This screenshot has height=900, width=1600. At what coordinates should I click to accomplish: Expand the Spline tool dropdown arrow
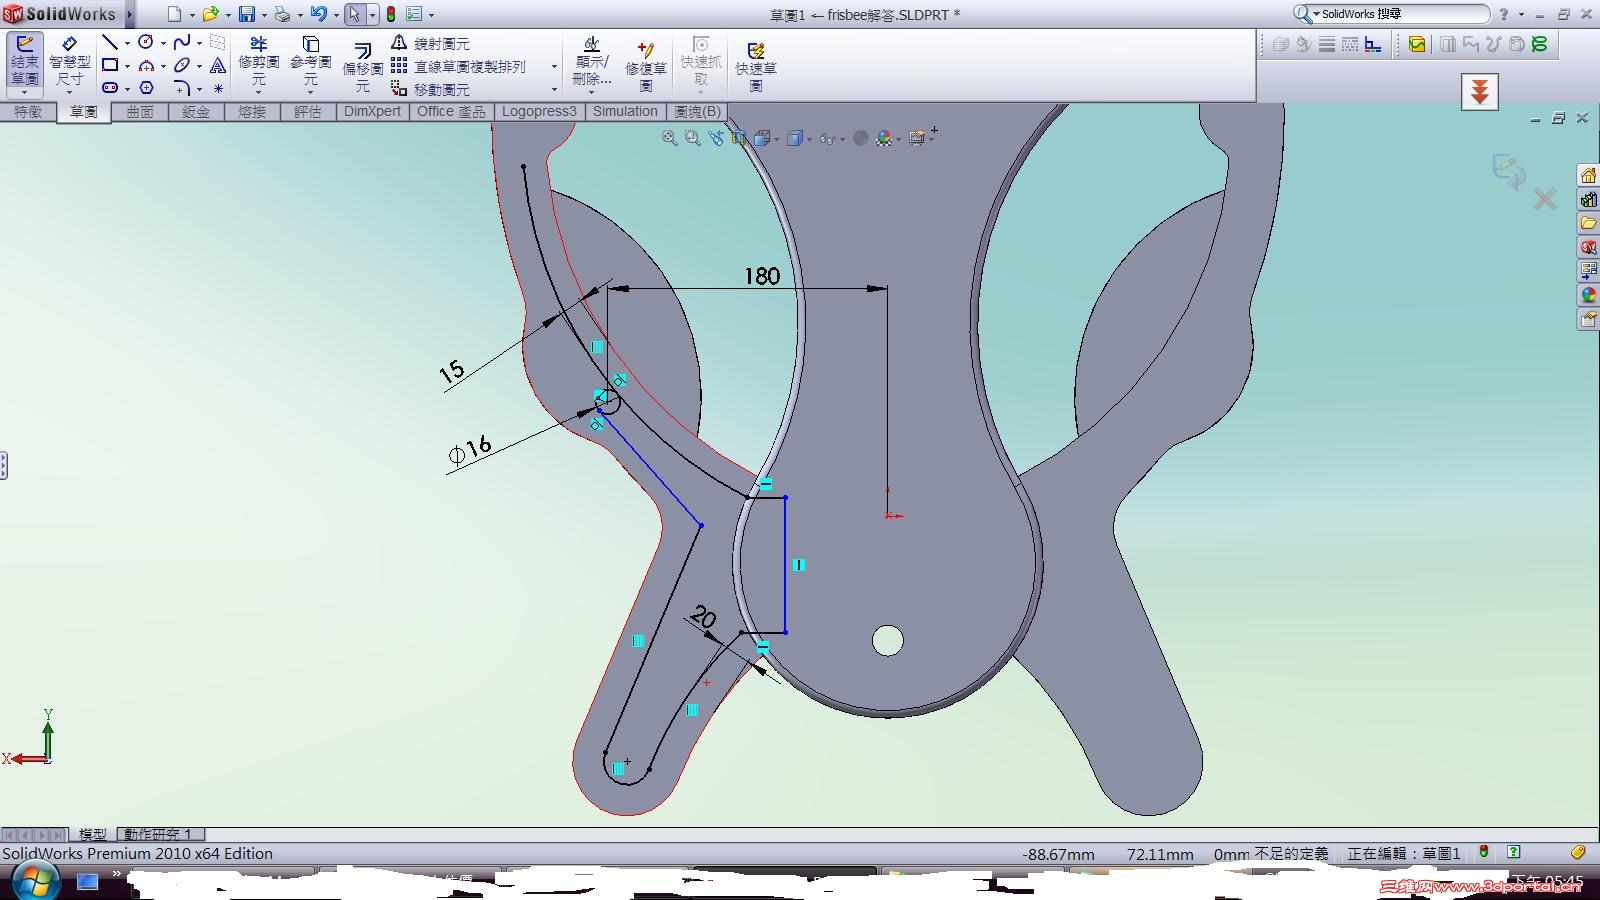[x=199, y=43]
